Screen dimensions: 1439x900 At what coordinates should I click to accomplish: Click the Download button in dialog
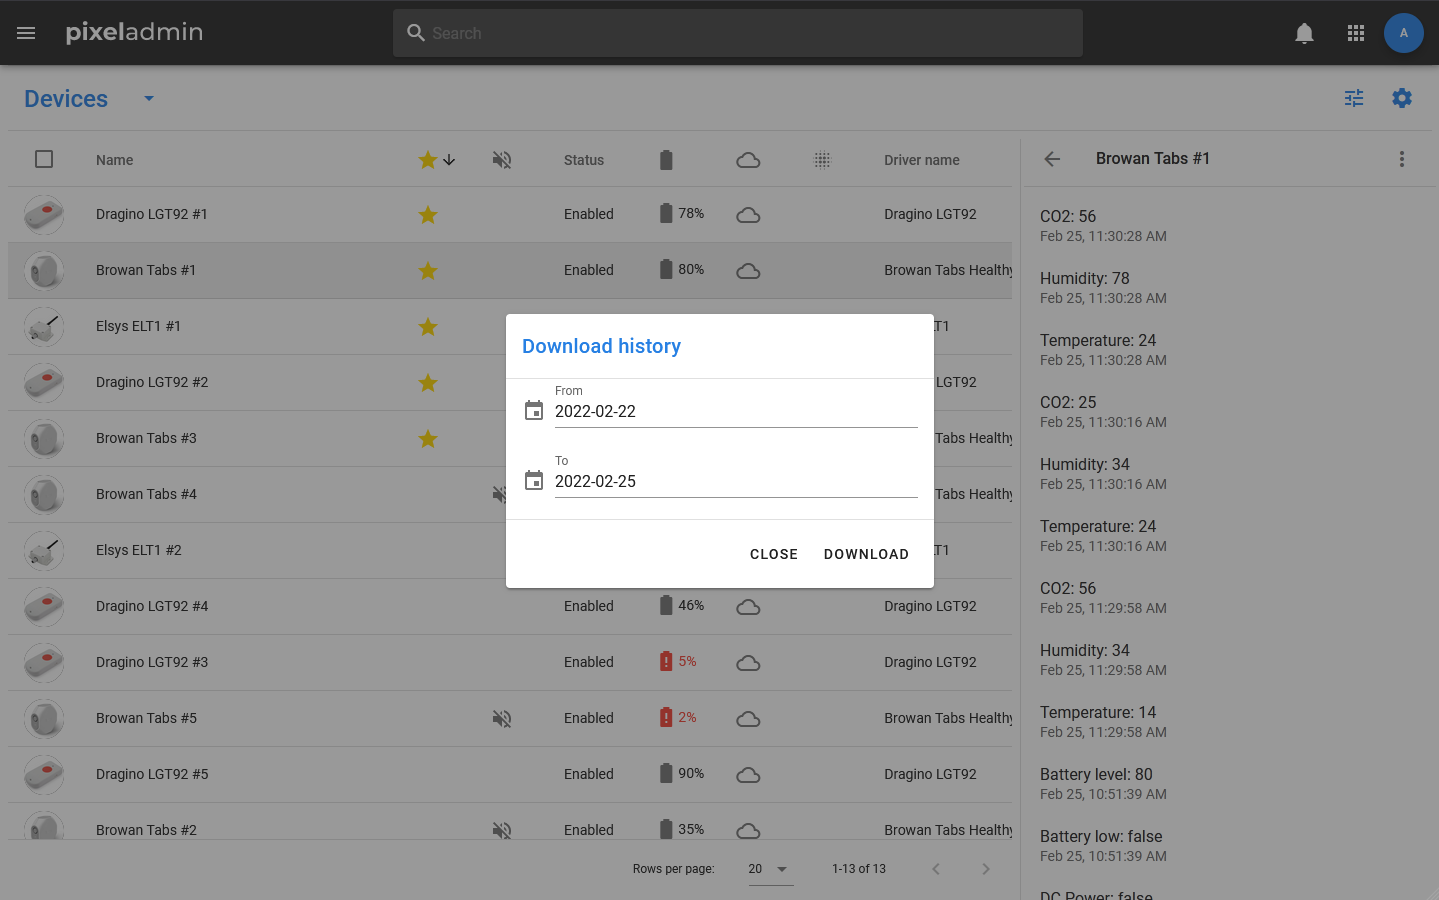coord(866,554)
